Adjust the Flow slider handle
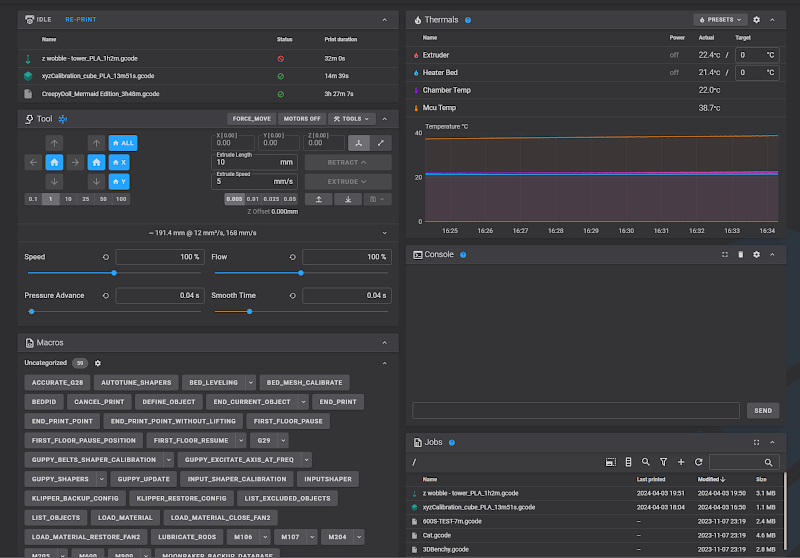Viewport: 800px width, 558px height. click(301, 273)
